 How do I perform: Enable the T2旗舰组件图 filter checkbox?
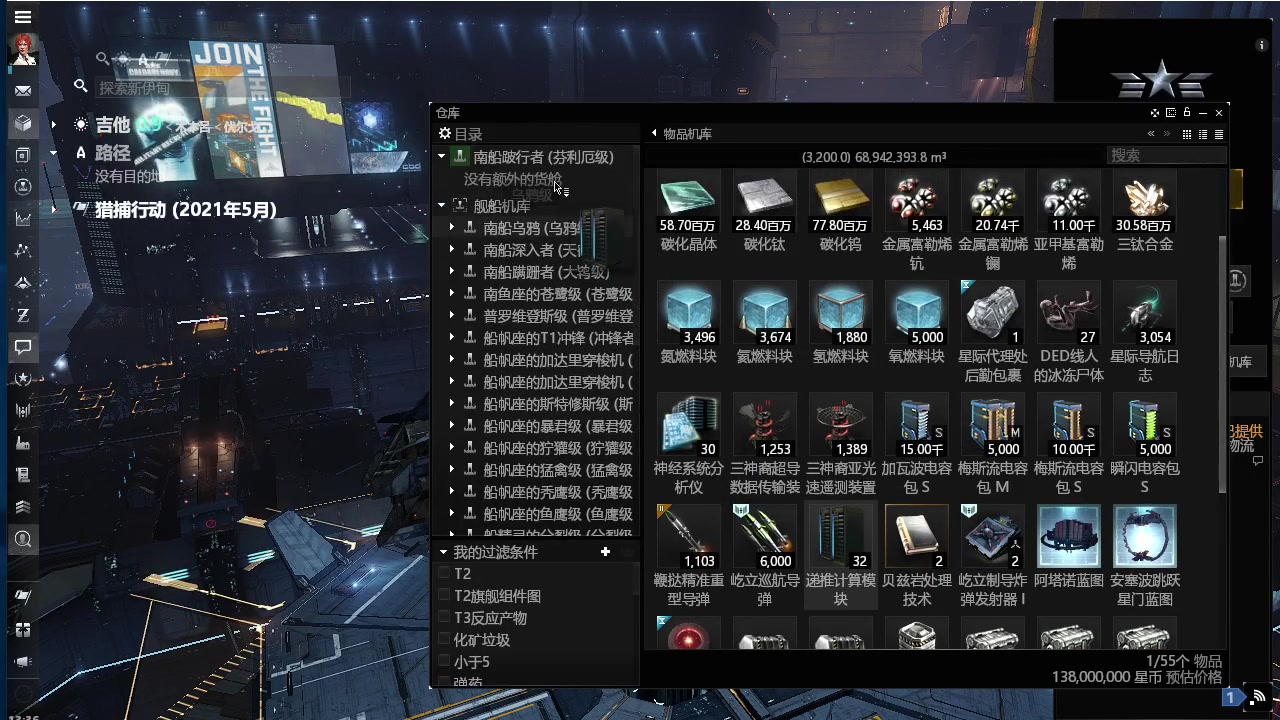(x=444, y=596)
